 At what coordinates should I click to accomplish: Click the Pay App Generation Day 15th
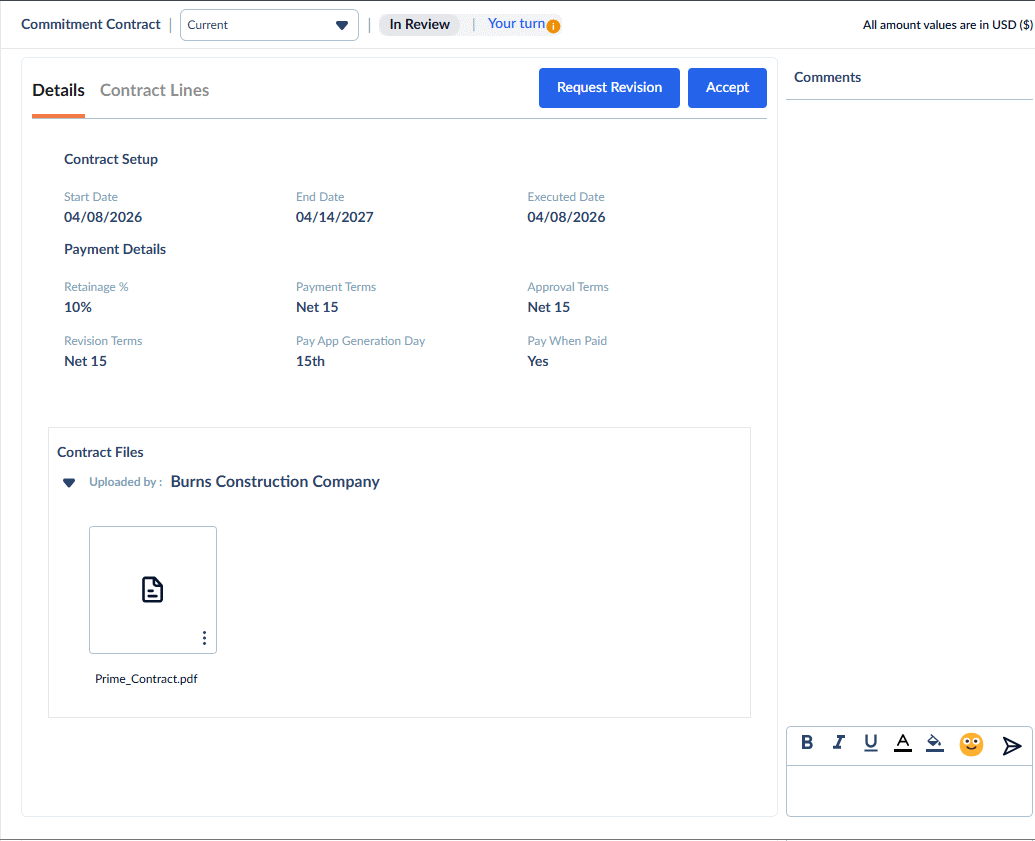(310, 361)
